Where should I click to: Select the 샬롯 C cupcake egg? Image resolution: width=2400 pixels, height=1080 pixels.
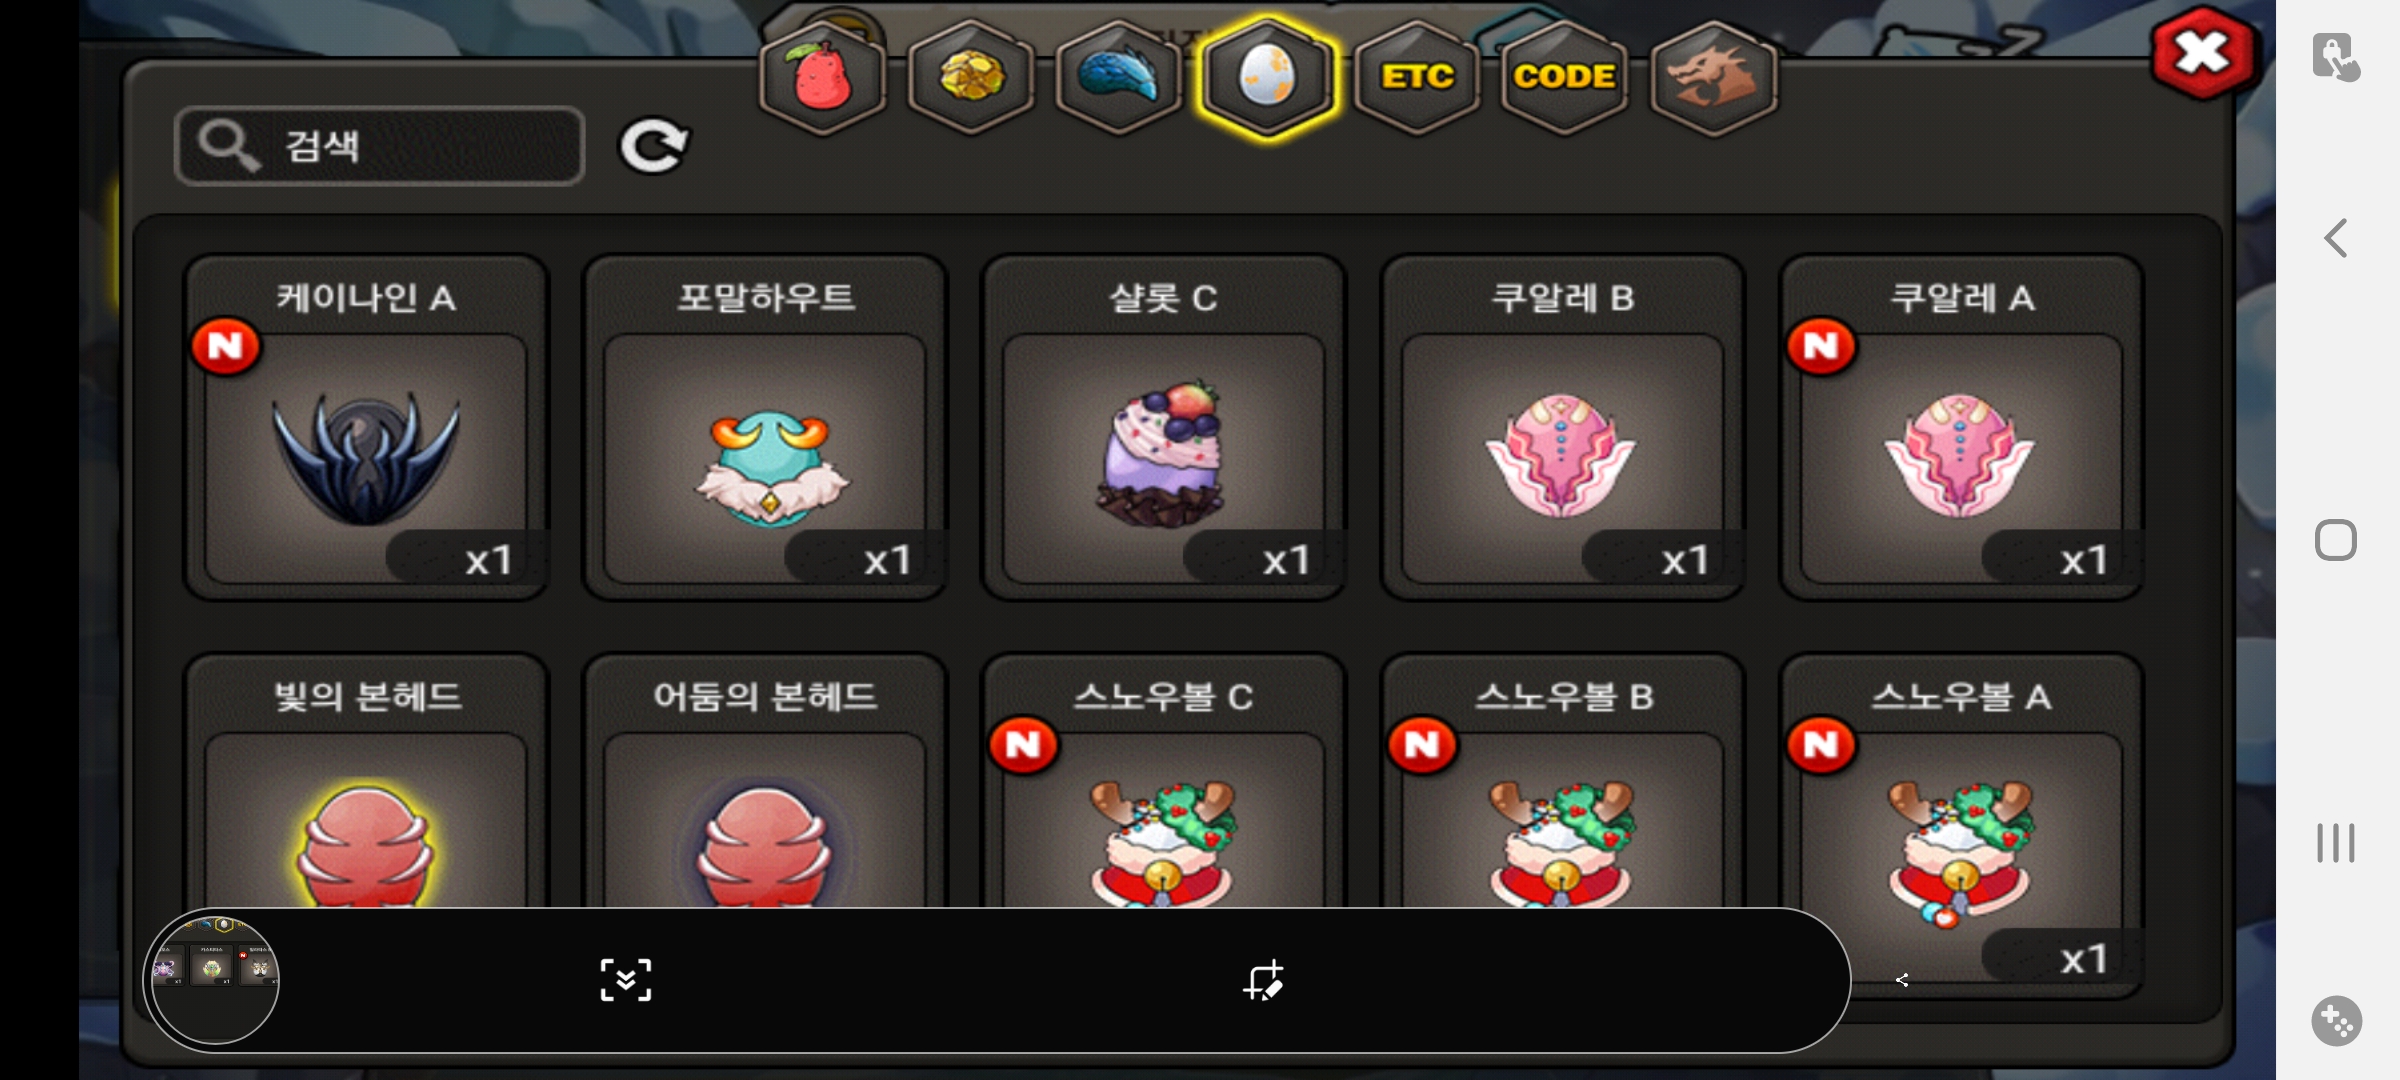click(1164, 428)
